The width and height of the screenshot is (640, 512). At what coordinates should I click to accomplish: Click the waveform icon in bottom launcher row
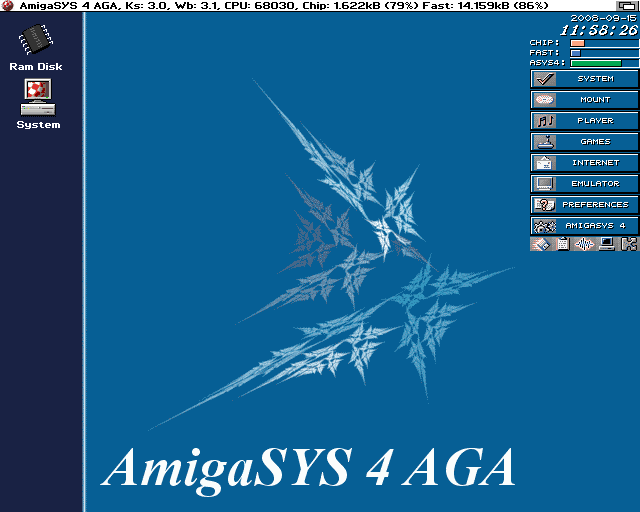(x=584, y=244)
